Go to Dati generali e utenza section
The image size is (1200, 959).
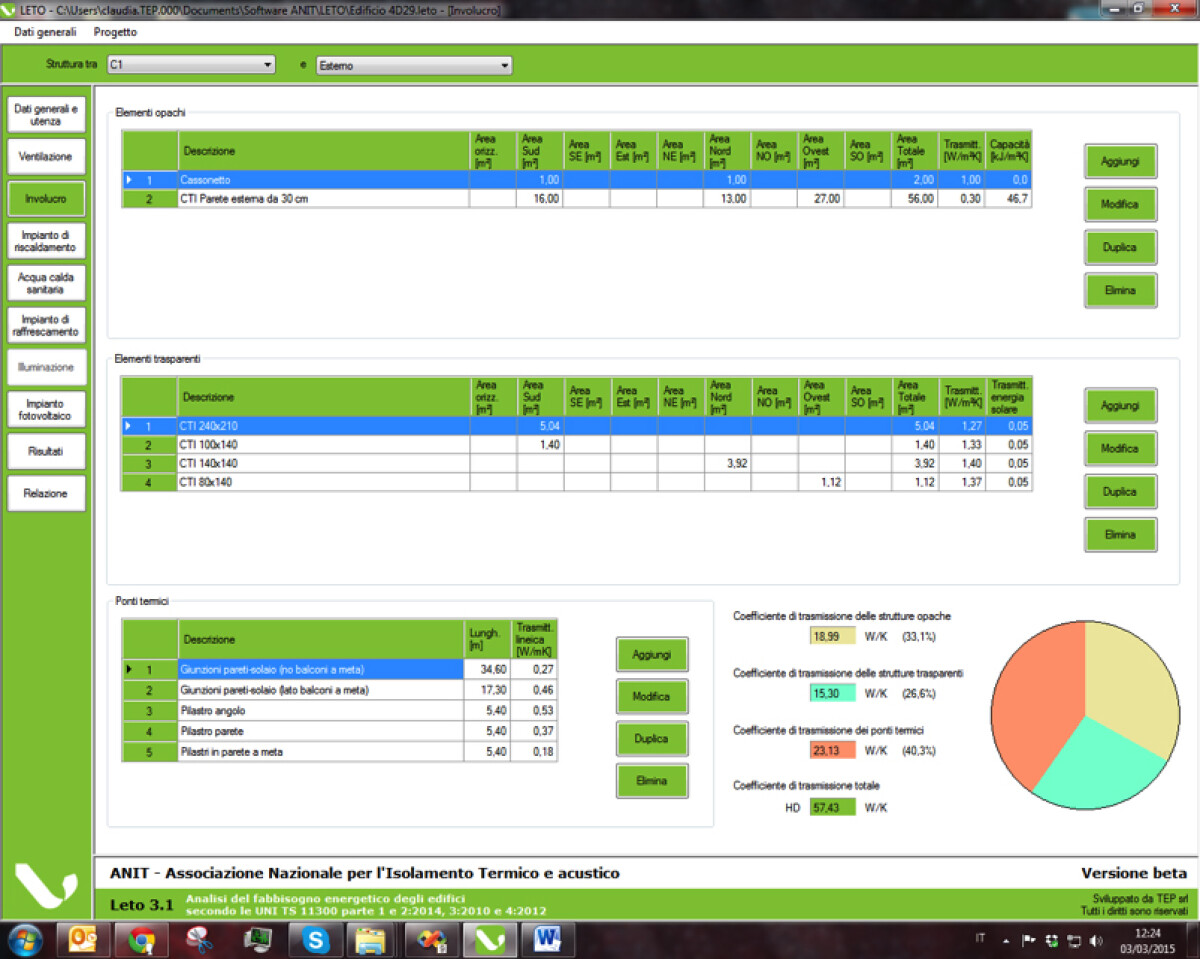pos(46,115)
